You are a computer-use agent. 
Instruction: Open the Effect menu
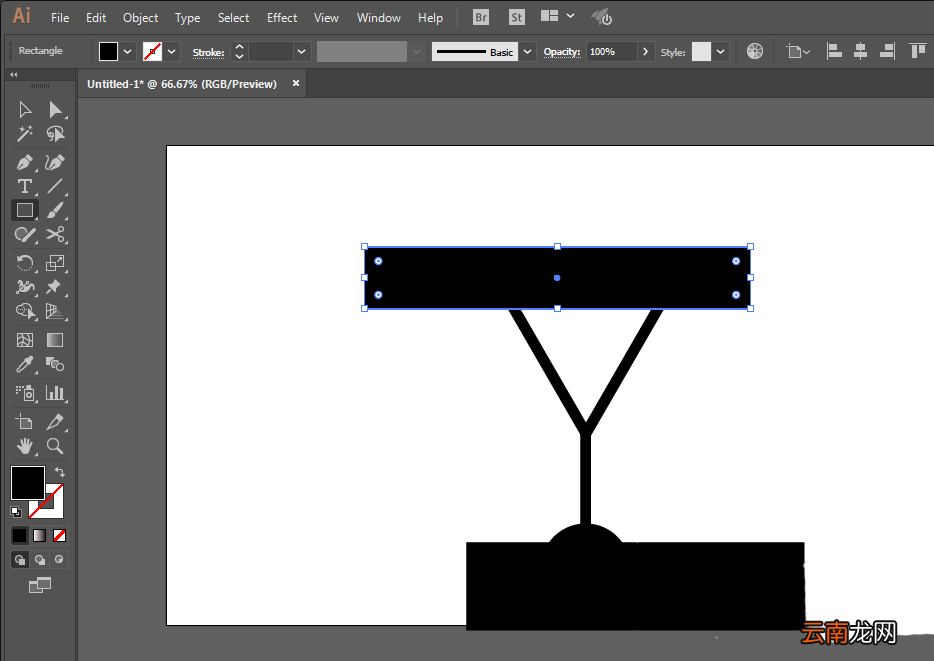282,18
